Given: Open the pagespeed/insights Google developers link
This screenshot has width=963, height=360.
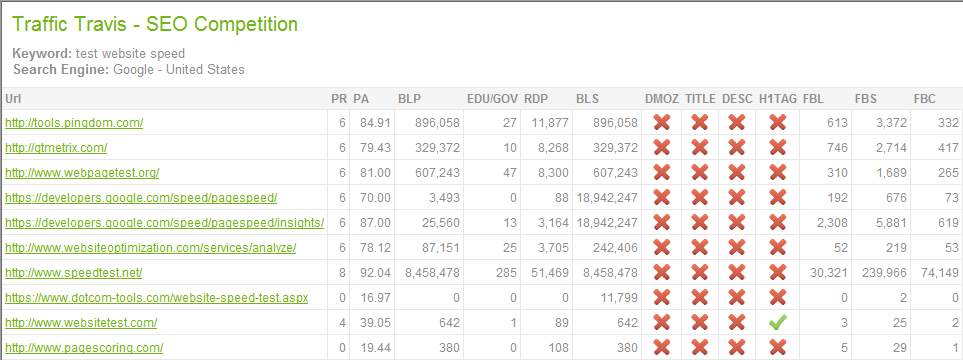Looking at the screenshot, I should (x=165, y=222).
